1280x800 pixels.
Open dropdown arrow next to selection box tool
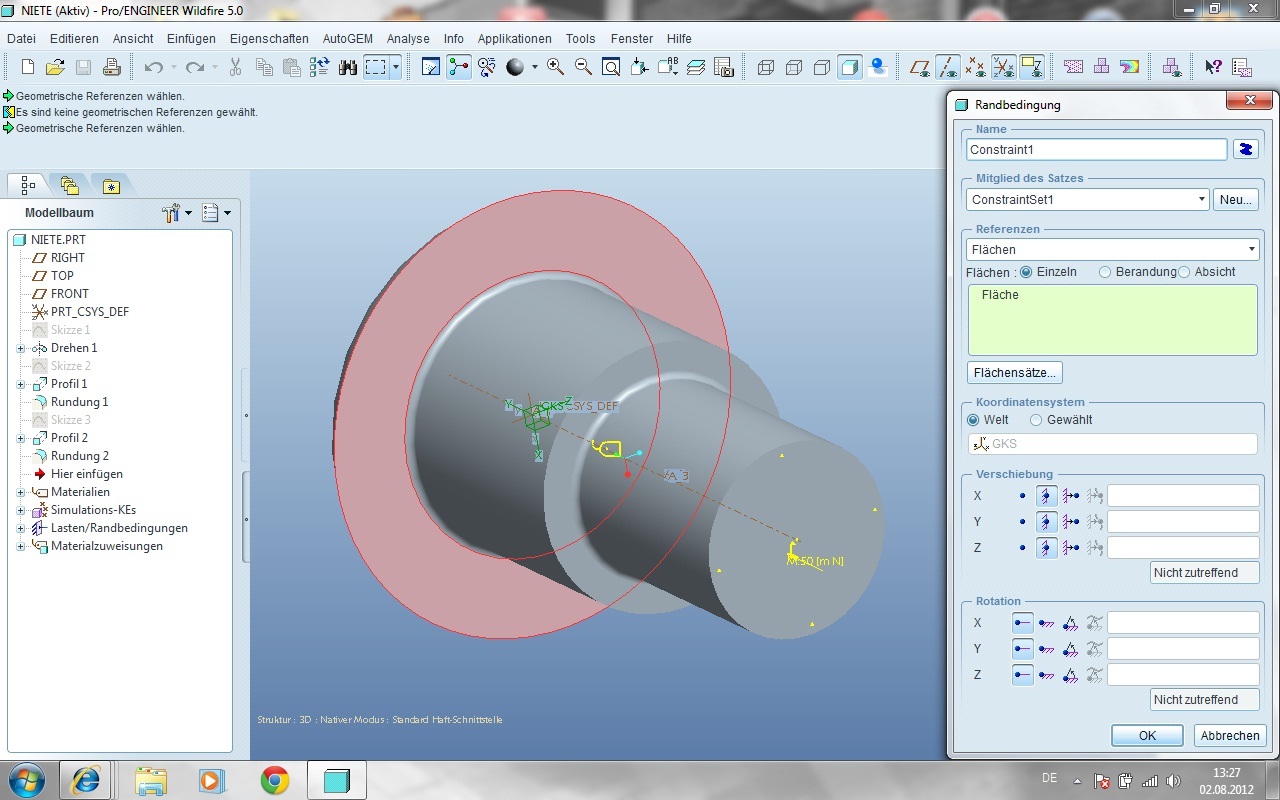click(x=396, y=67)
